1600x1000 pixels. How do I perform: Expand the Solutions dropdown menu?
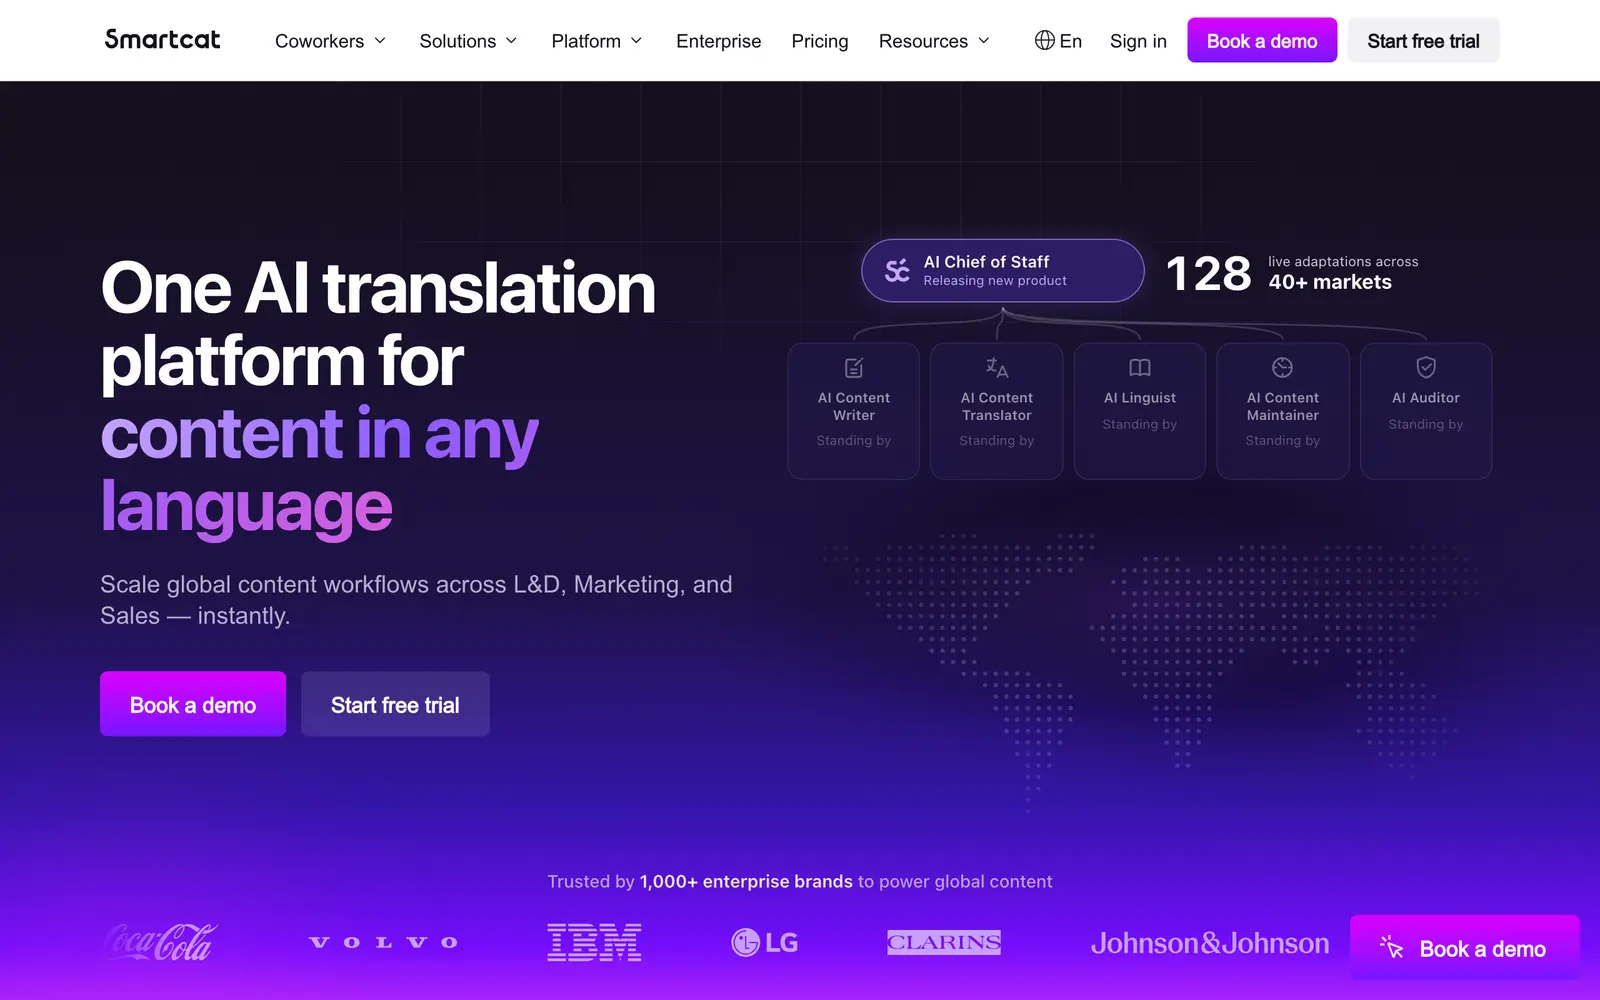pos(468,41)
